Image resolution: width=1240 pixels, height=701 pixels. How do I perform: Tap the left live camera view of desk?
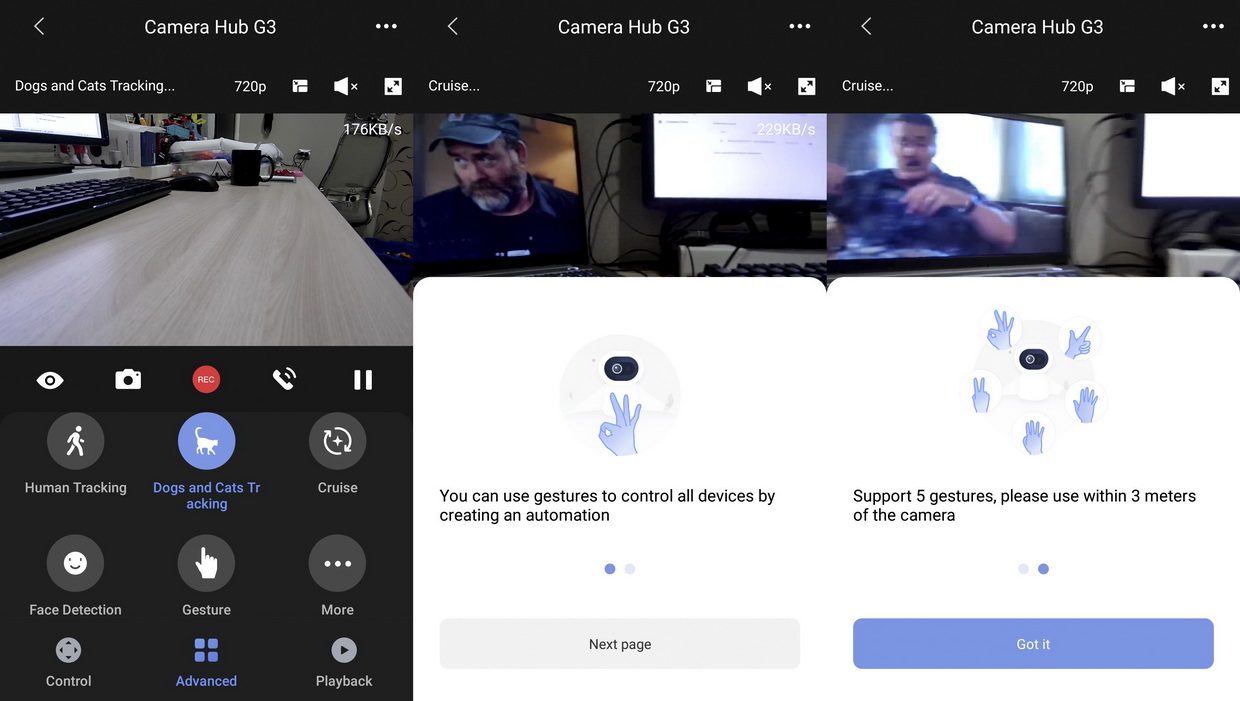coord(206,229)
